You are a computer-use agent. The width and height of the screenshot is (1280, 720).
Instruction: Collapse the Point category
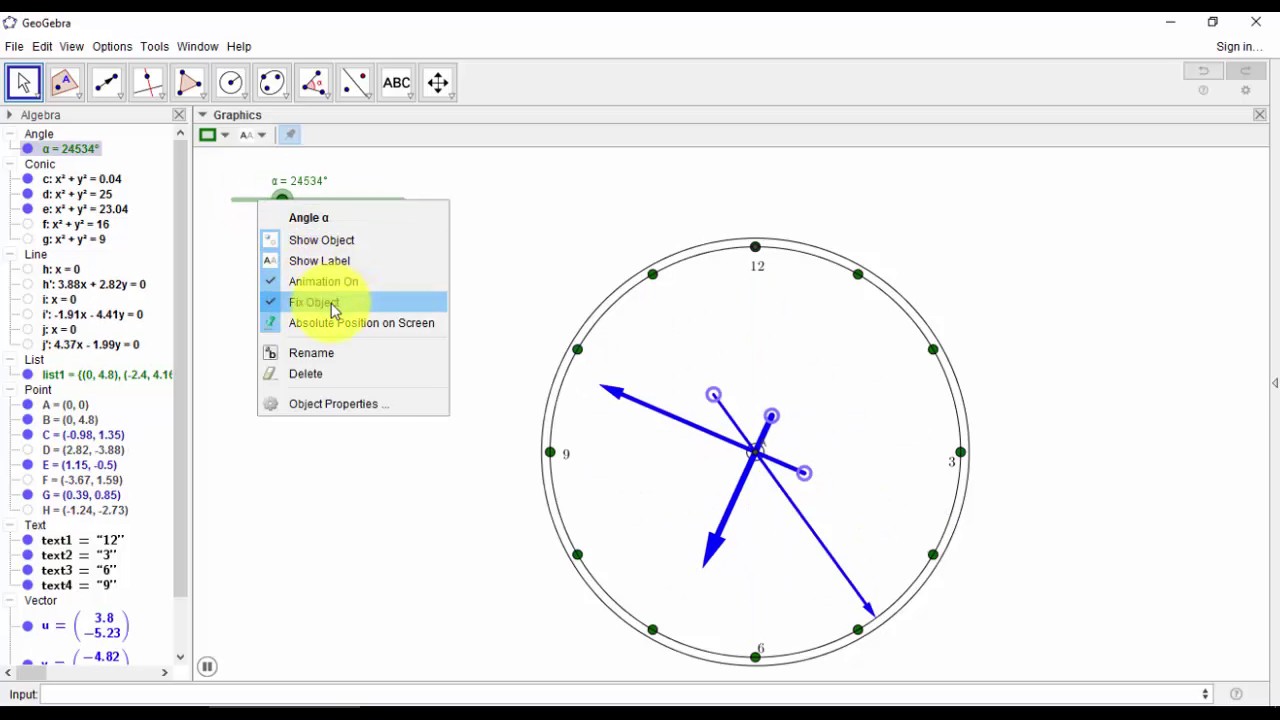pos(11,390)
